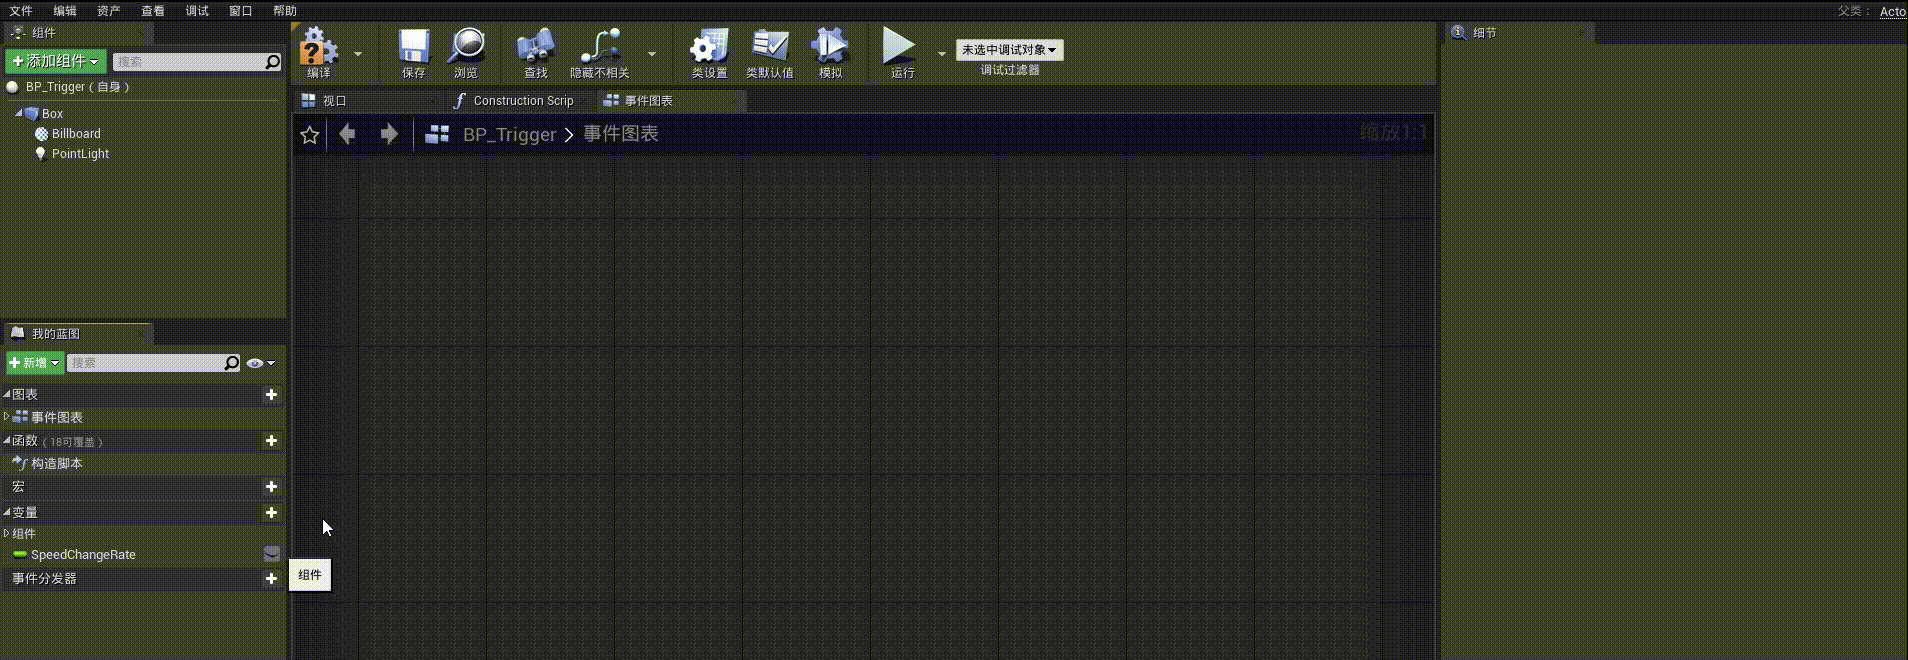Switch to the Construction Script tab
This screenshot has width=1908, height=660.
(x=522, y=101)
